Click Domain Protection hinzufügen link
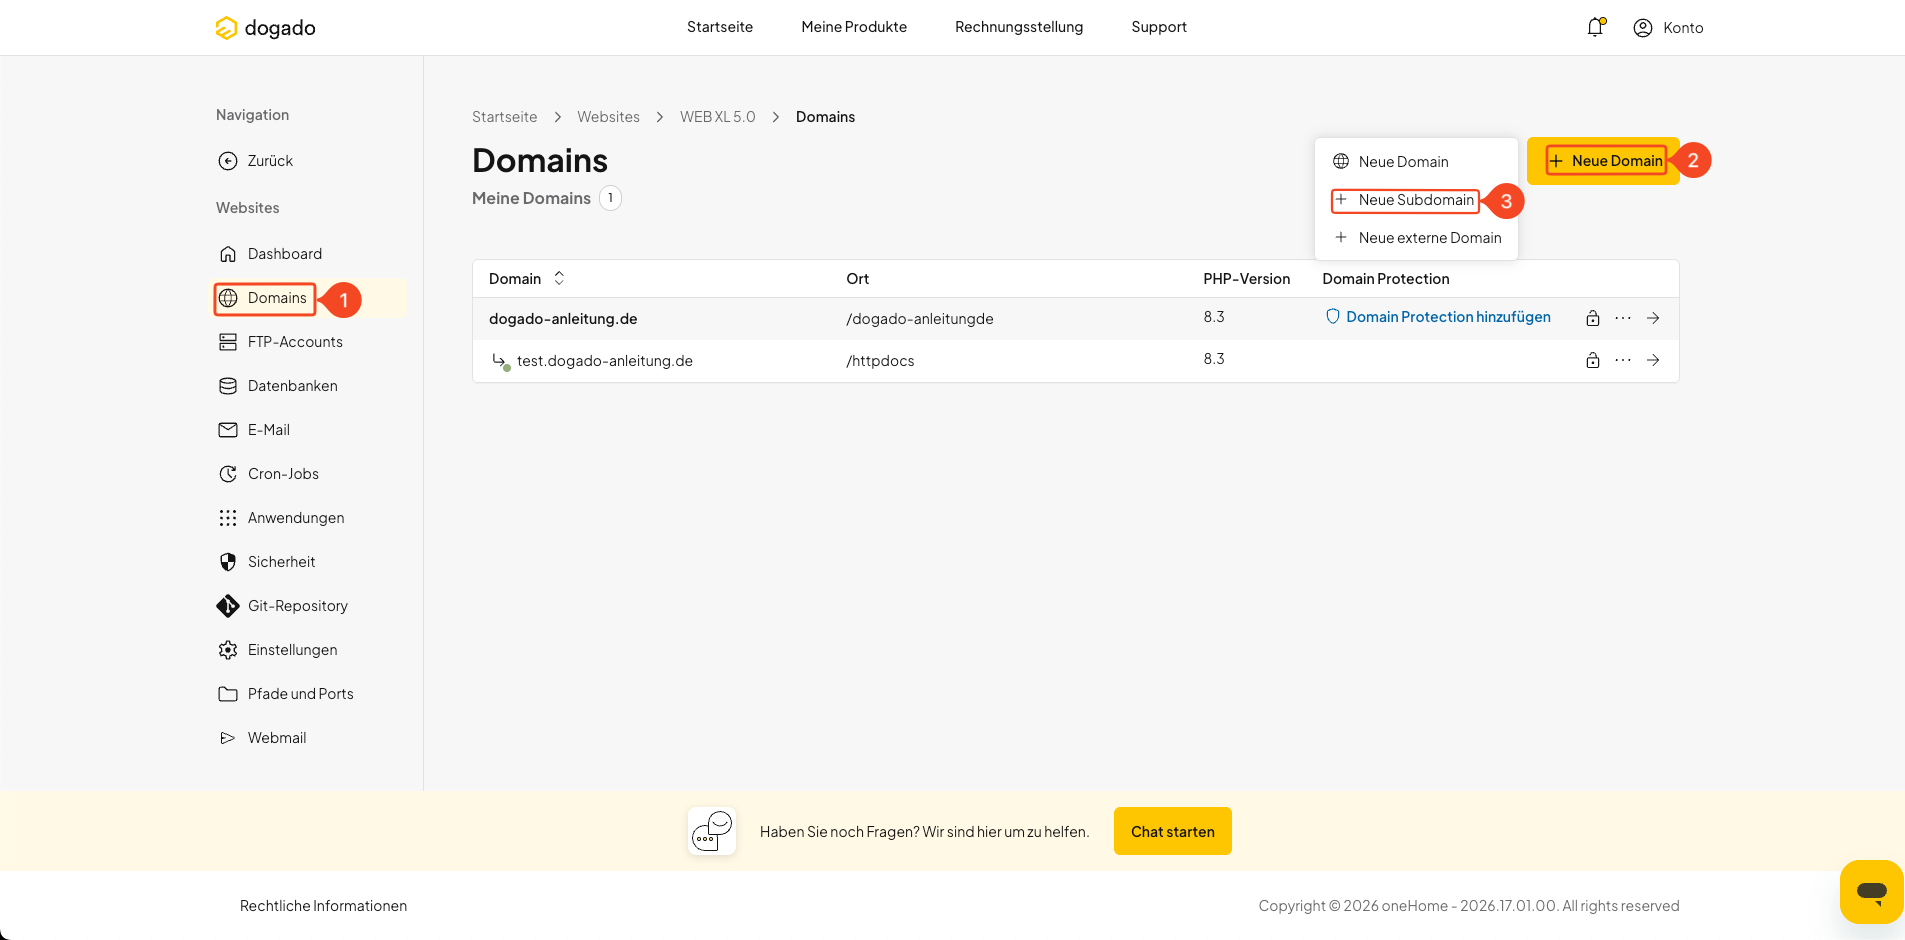Viewport: 1905px width, 940px height. click(1438, 317)
